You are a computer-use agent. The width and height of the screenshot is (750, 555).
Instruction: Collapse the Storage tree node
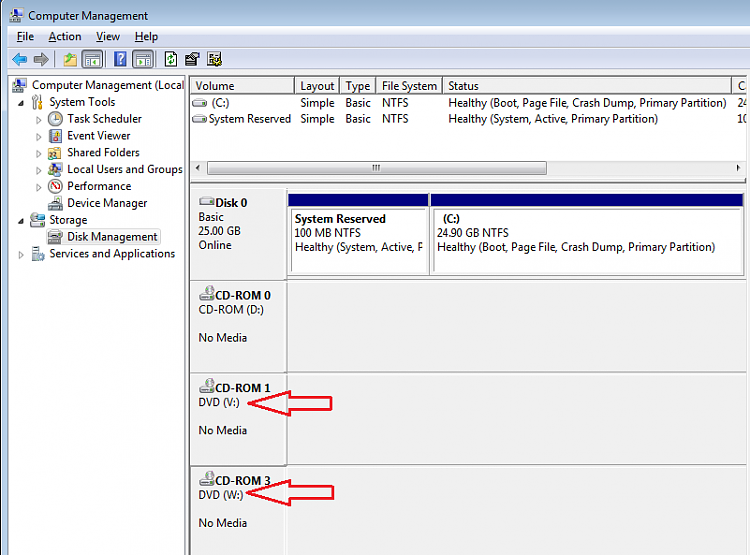[x=21, y=221]
